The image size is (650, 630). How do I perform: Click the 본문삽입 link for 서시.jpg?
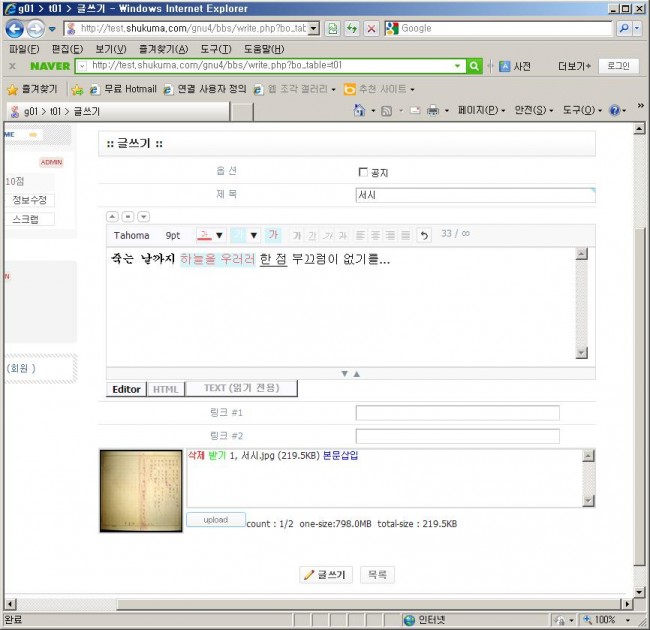(340, 456)
